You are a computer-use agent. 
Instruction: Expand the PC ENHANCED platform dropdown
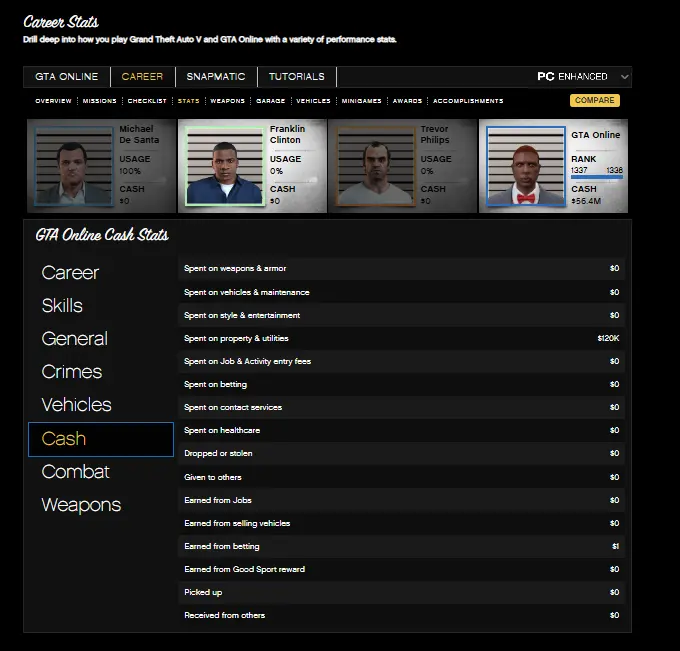582,77
